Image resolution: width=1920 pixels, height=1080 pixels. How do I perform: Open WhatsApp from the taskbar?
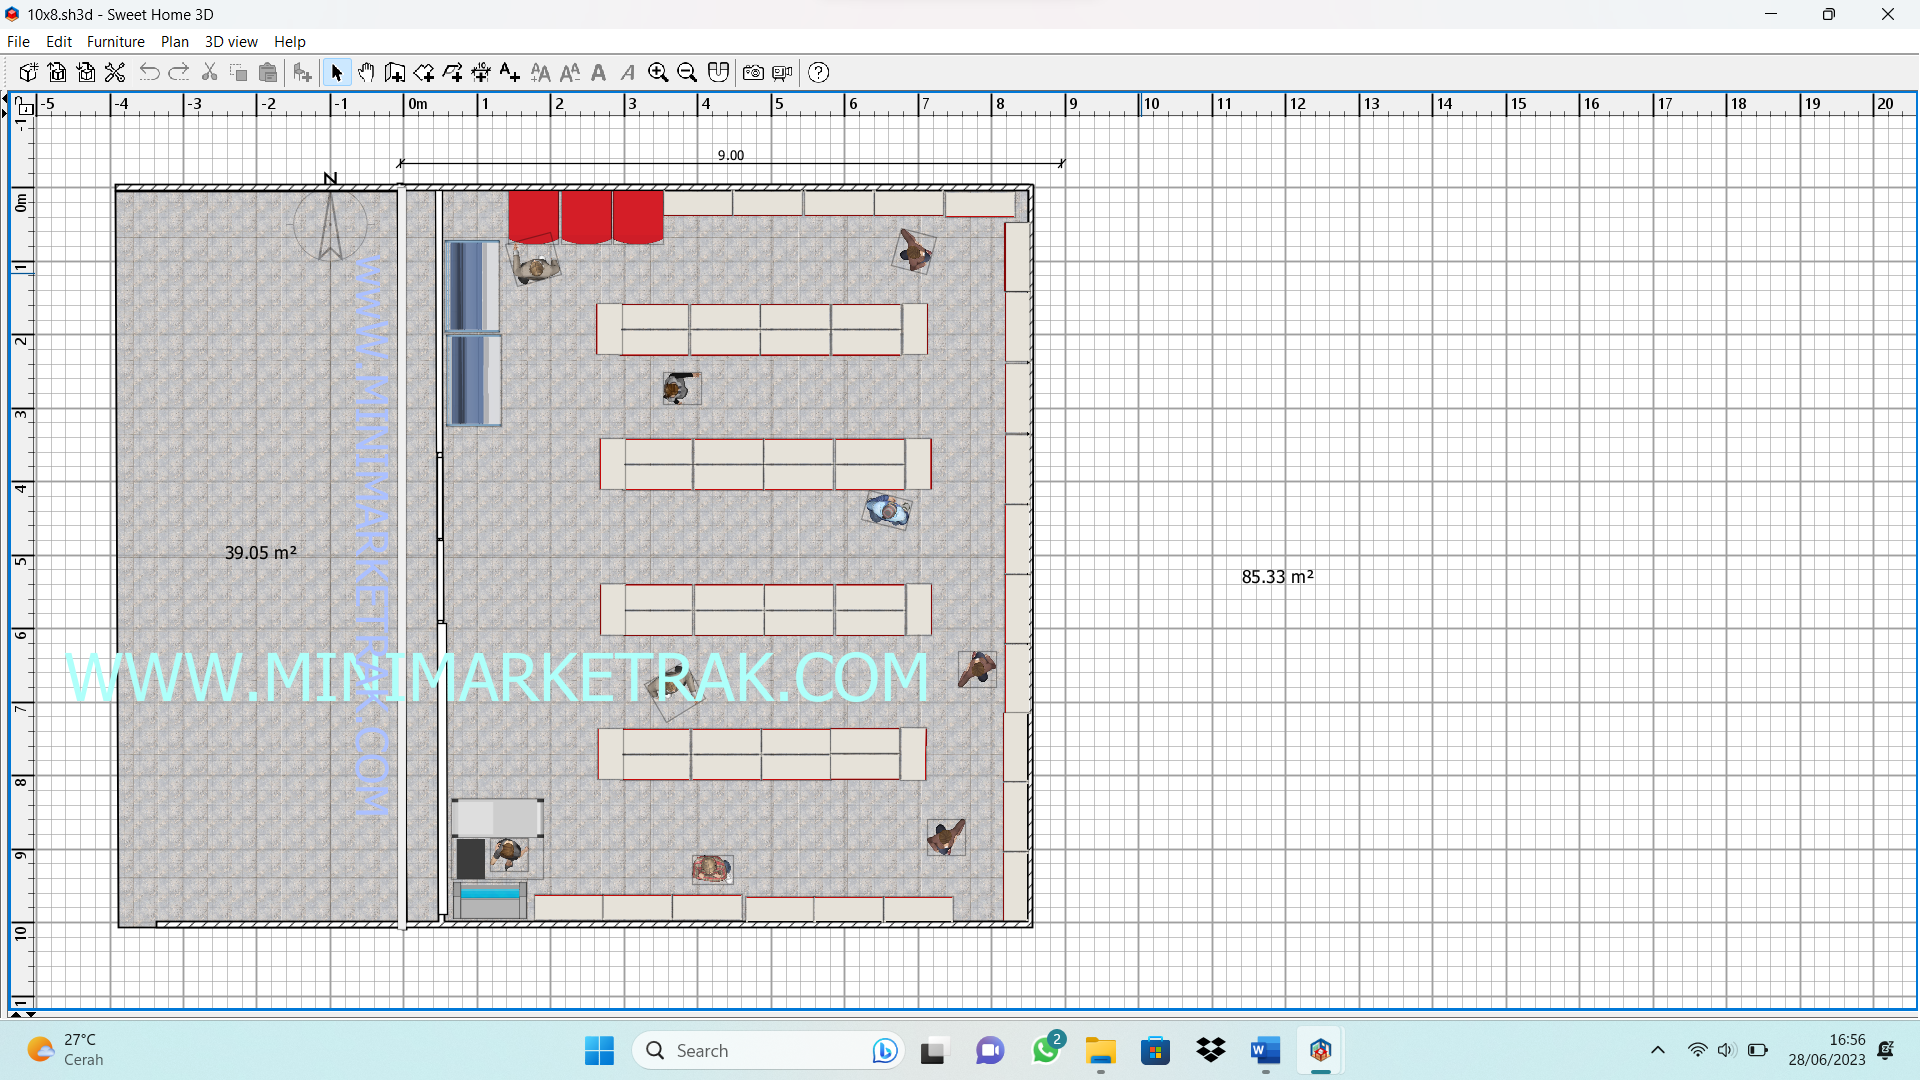(x=1046, y=1050)
